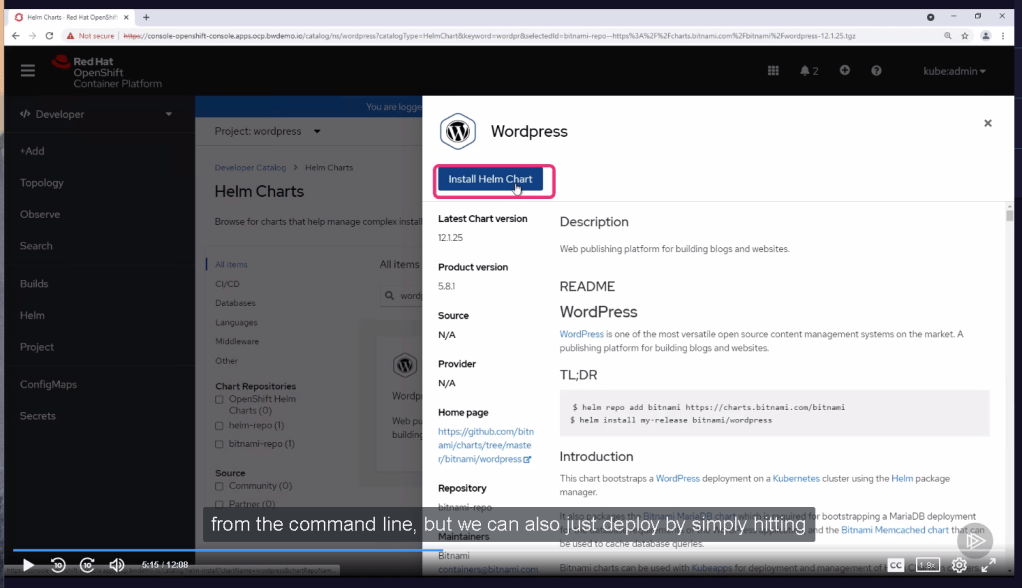
Task: Open the Helm link in Introduction
Action: pyautogui.click(x=902, y=478)
